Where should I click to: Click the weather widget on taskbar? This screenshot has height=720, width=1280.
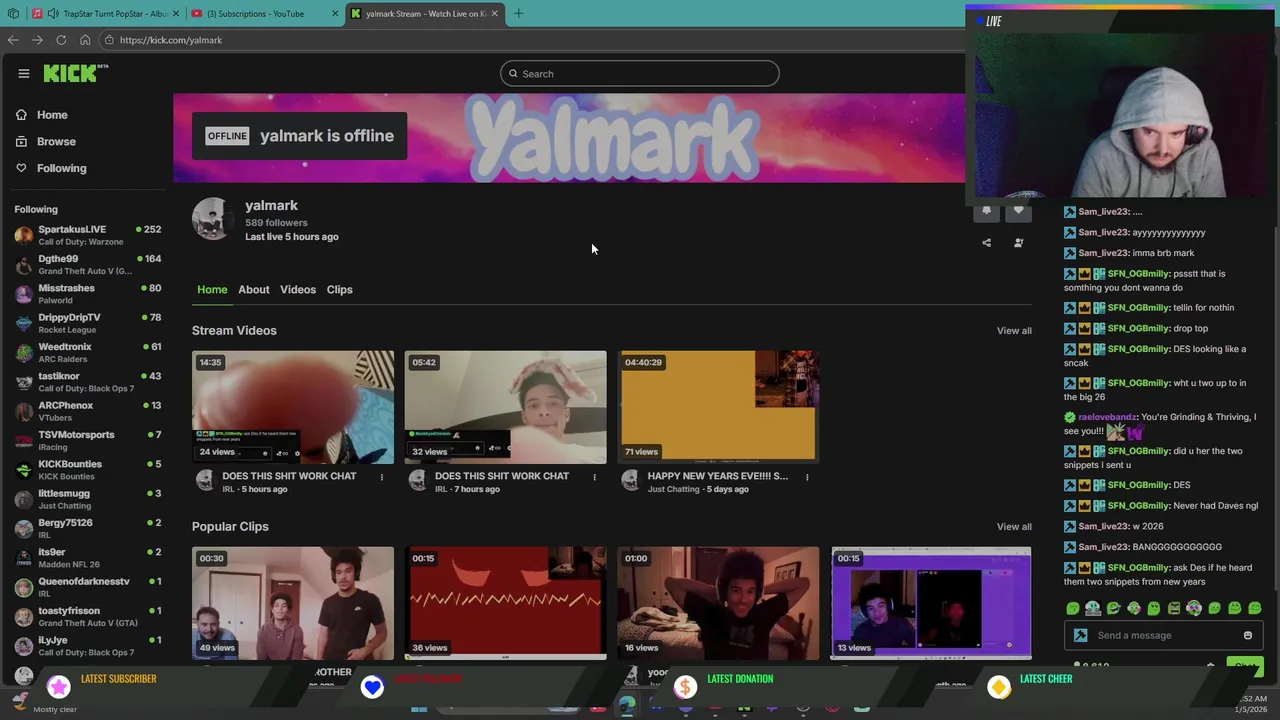(x=42, y=704)
